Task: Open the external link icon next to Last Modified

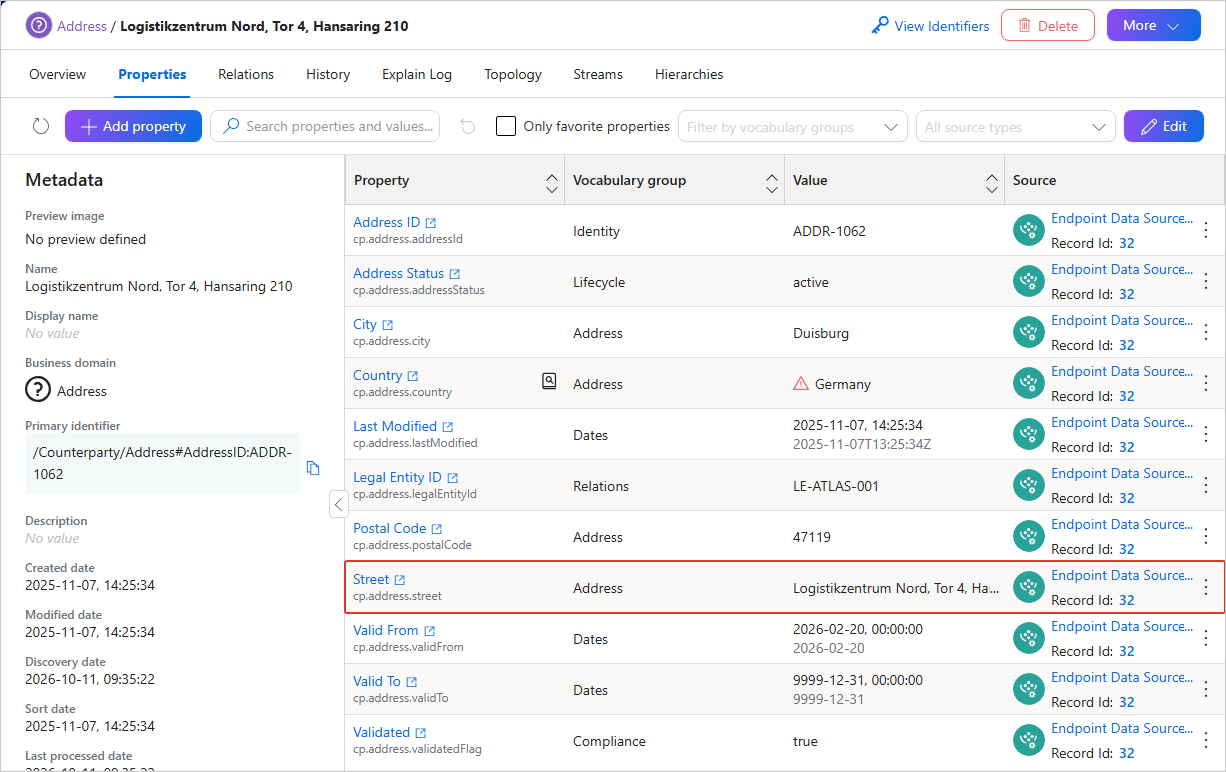Action: click(x=448, y=427)
